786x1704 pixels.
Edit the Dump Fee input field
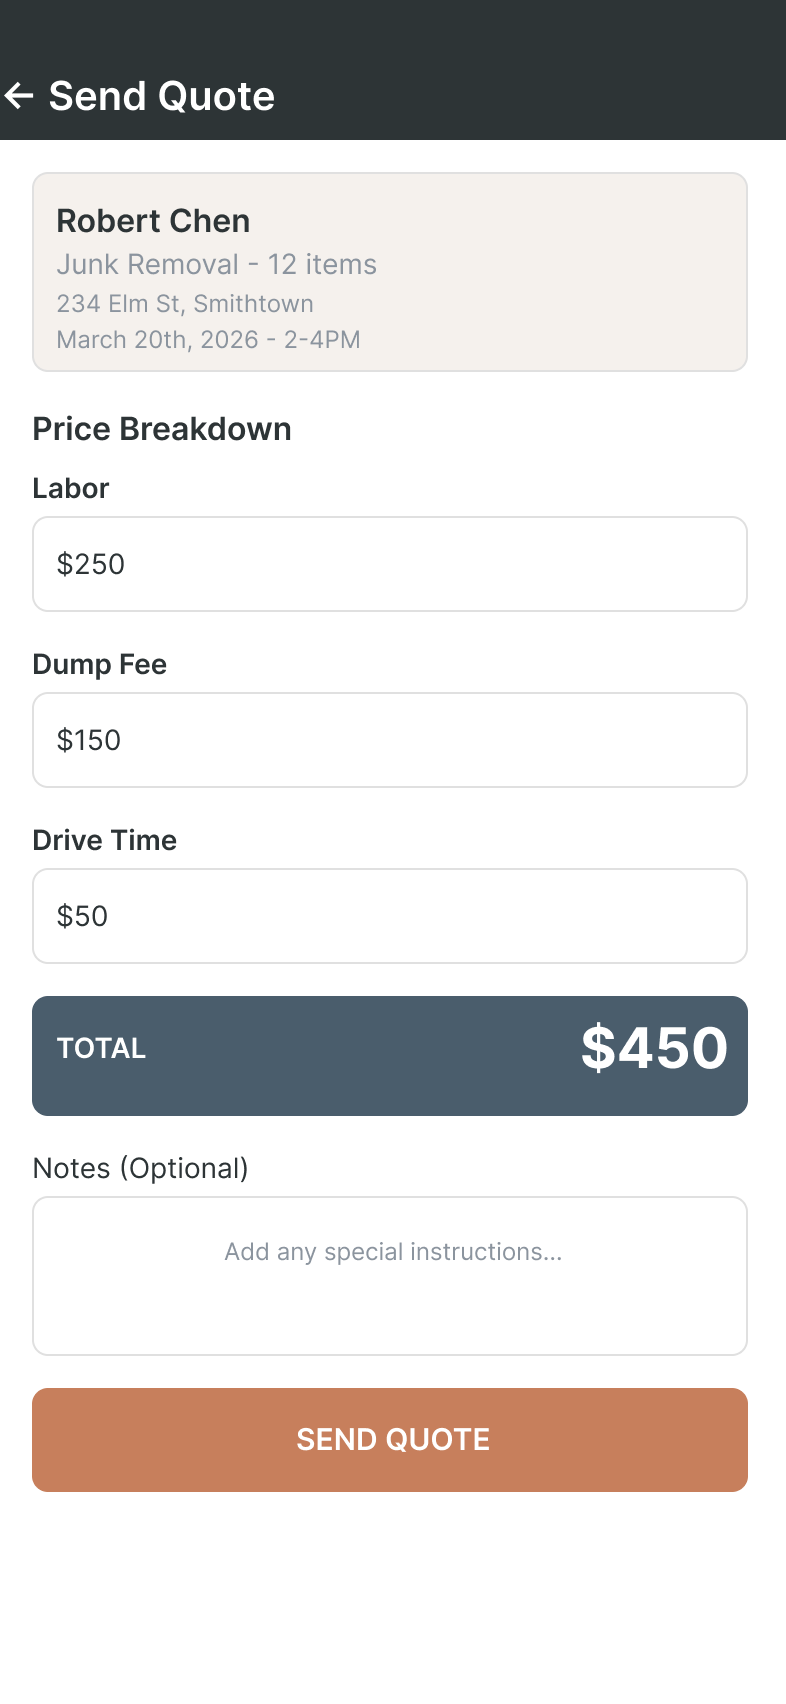390,740
